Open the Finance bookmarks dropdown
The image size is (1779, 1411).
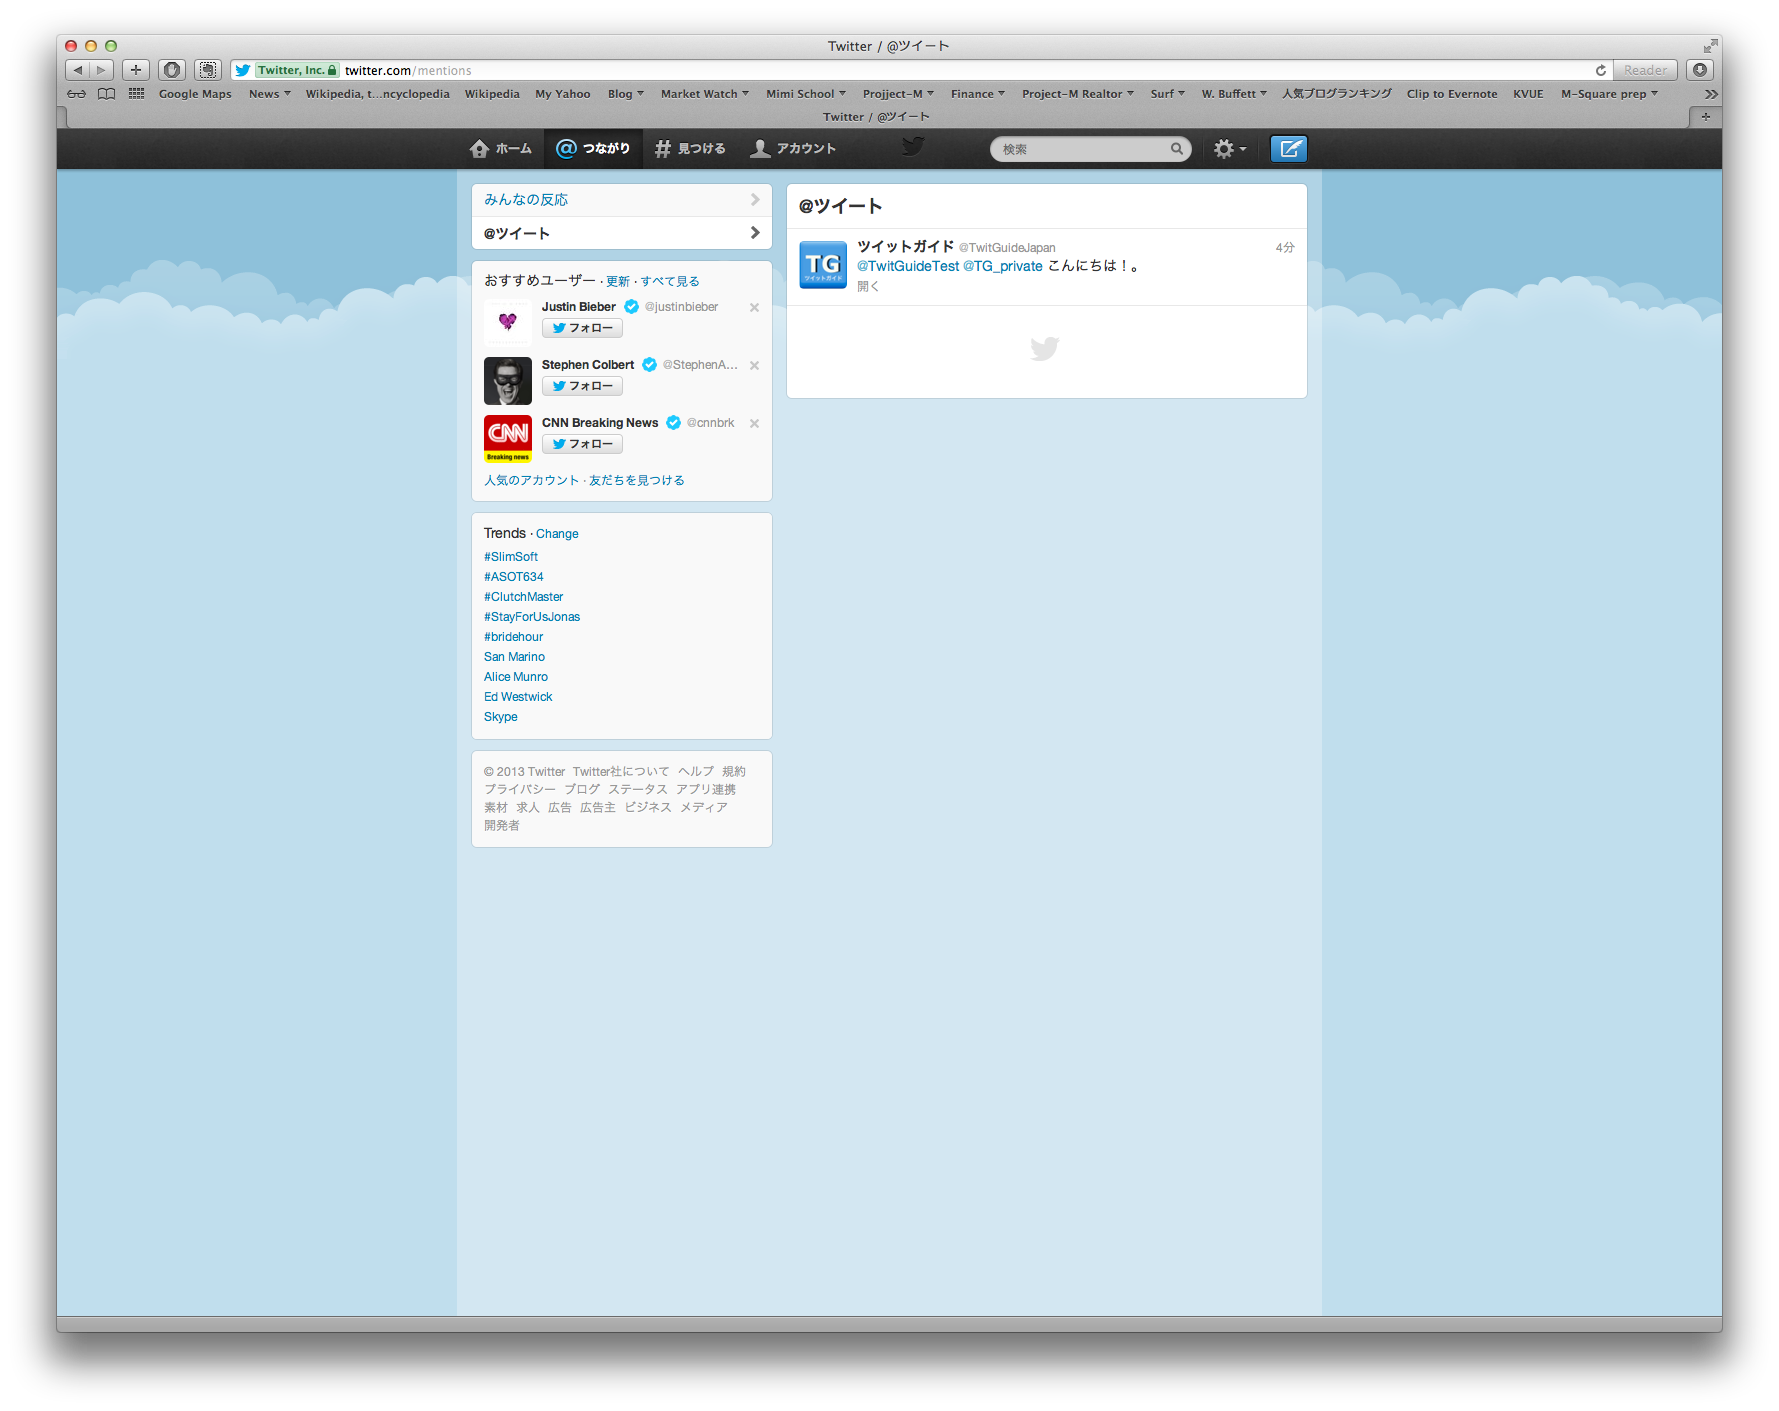point(978,94)
